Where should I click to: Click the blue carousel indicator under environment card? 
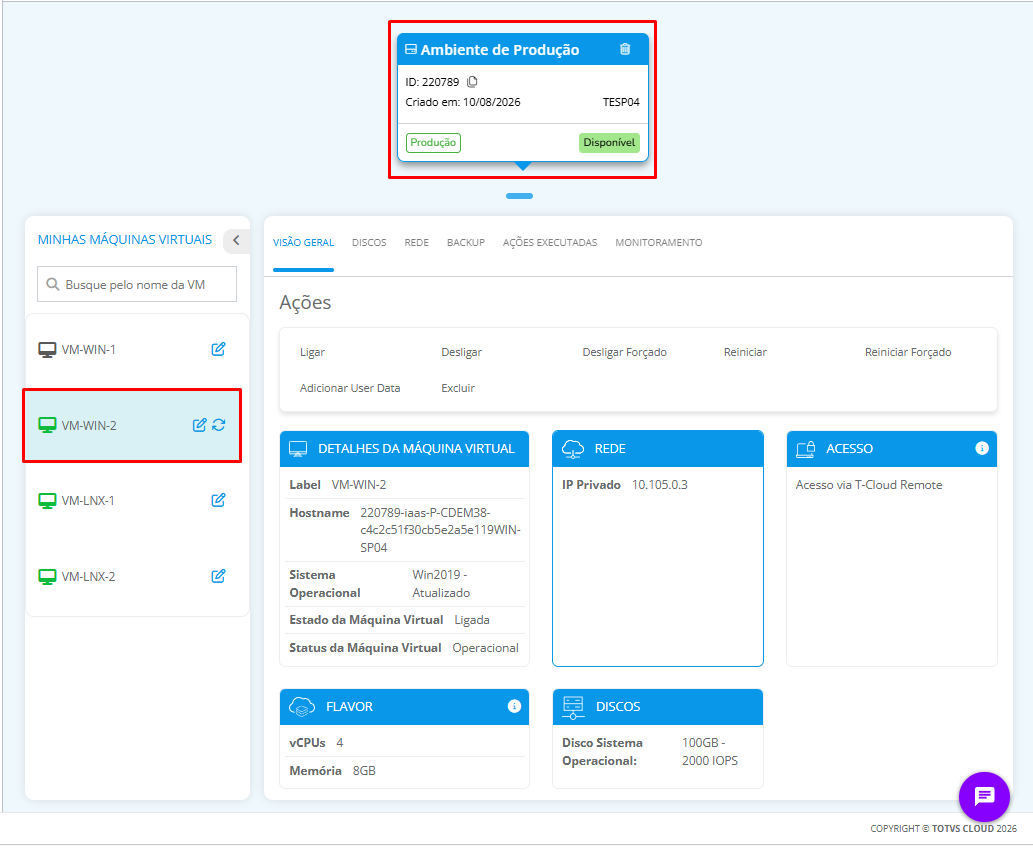(519, 196)
